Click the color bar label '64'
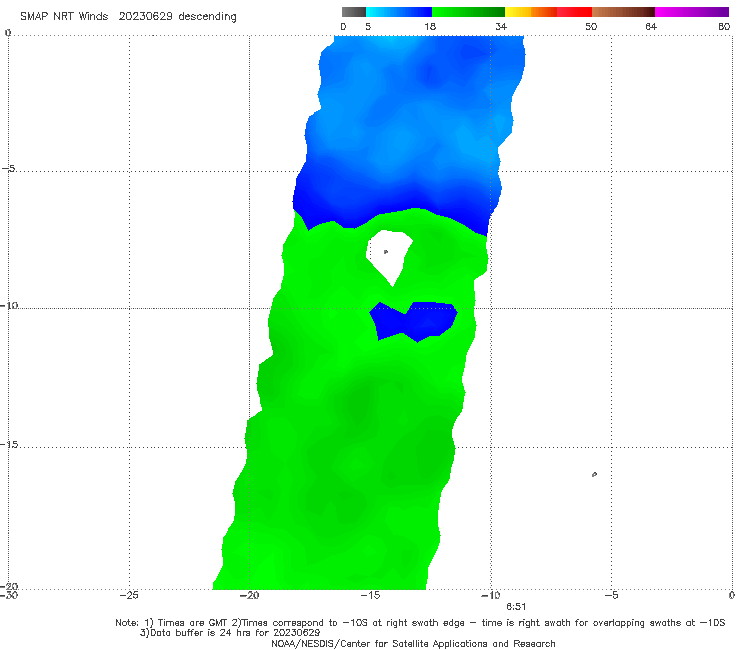Screen dimensions: 740x650 651,27
